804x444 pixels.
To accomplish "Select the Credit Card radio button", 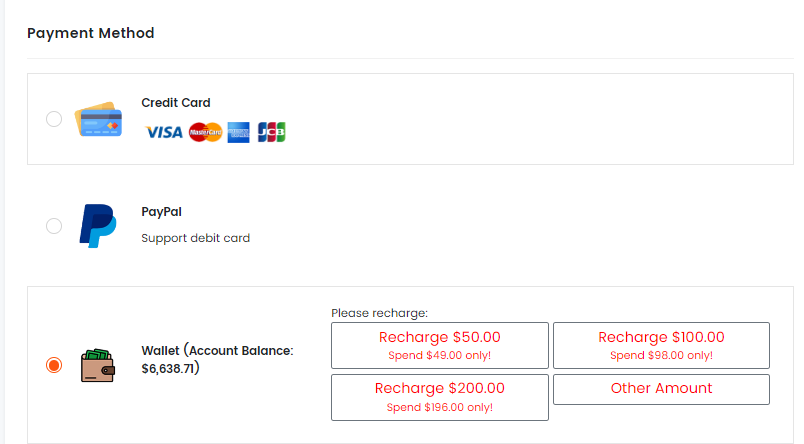I will pos(54,119).
